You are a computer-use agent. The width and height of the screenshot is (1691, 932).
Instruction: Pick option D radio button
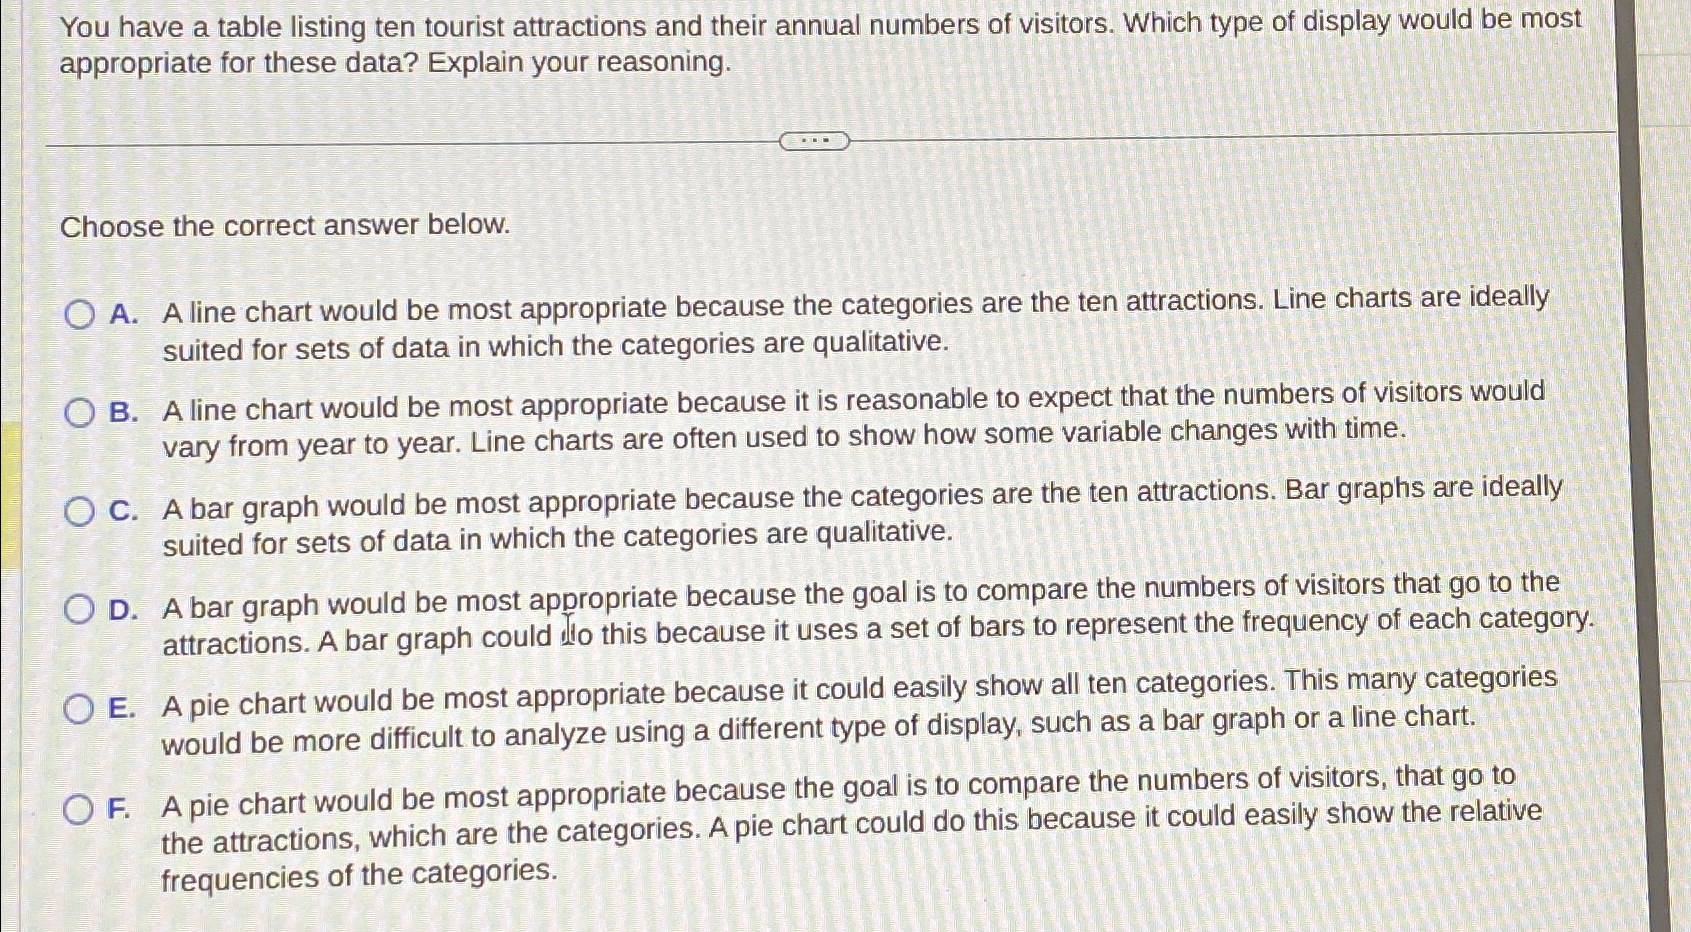point(80,609)
